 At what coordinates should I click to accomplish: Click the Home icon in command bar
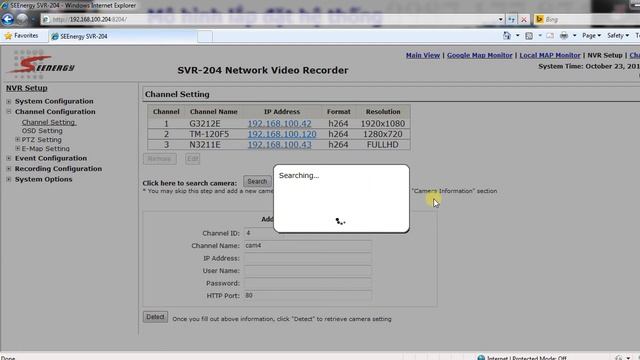coord(507,36)
